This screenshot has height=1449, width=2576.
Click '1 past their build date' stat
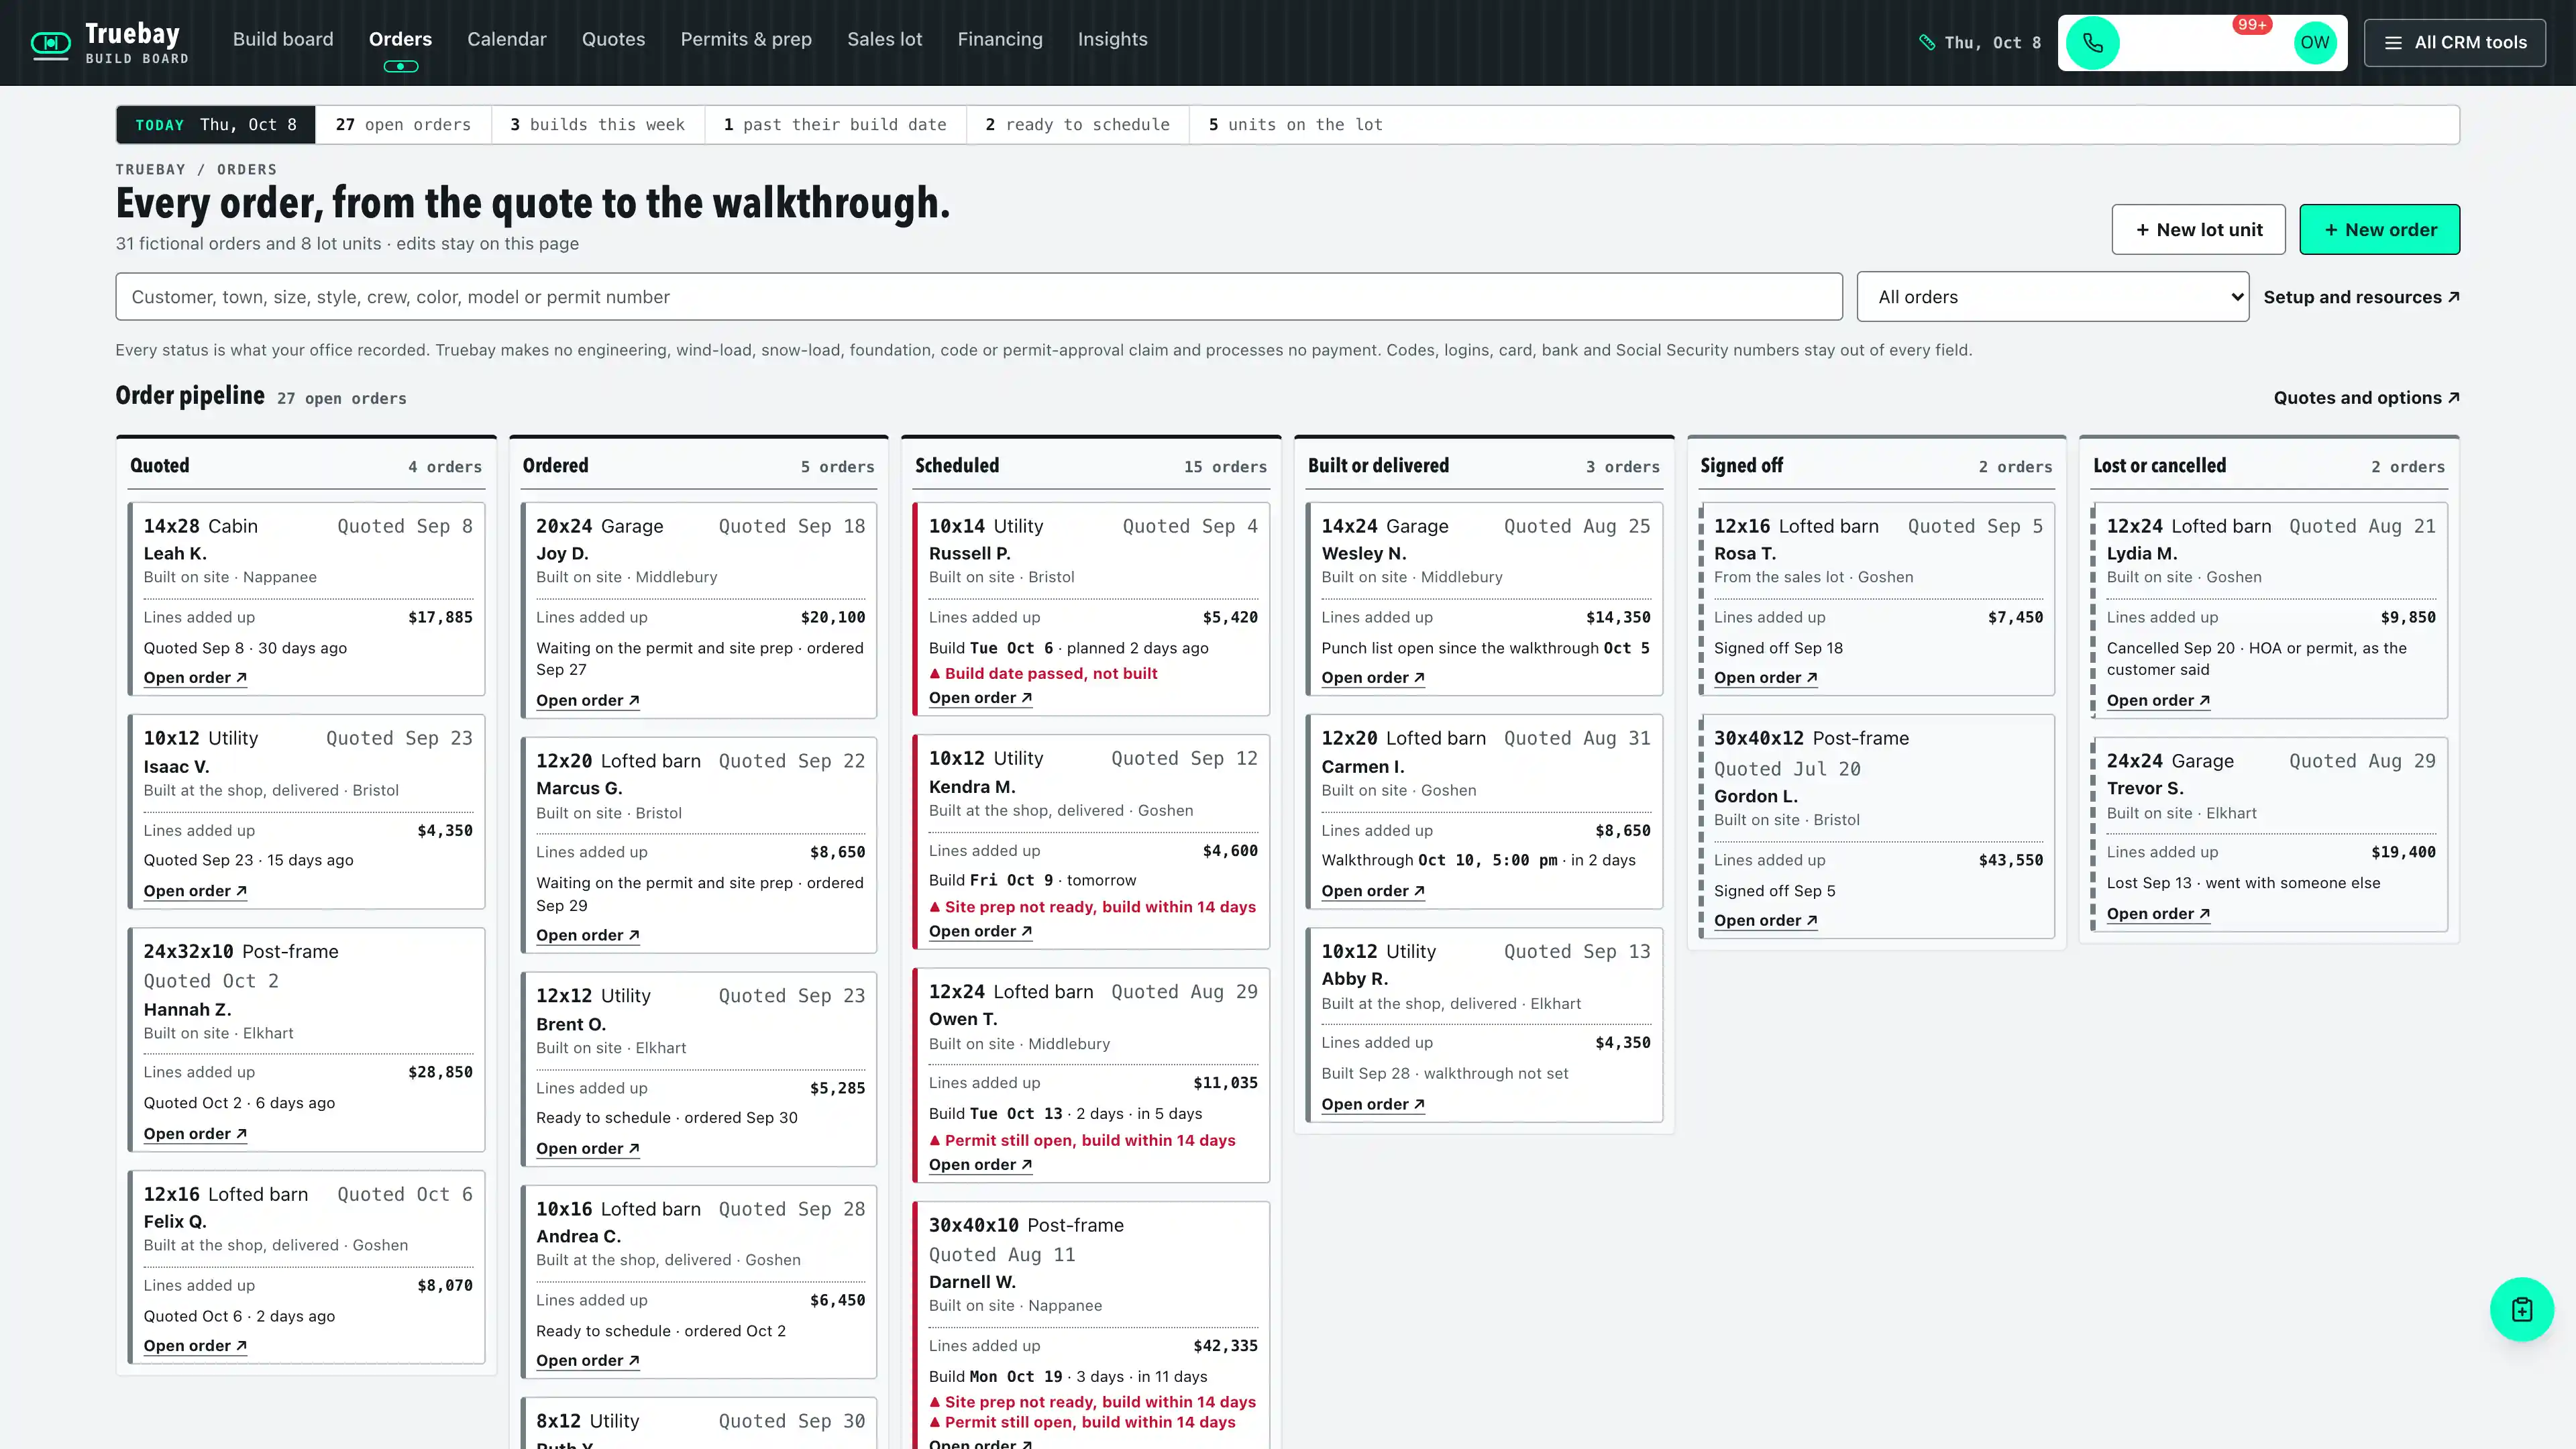pyautogui.click(x=835, y=125)
